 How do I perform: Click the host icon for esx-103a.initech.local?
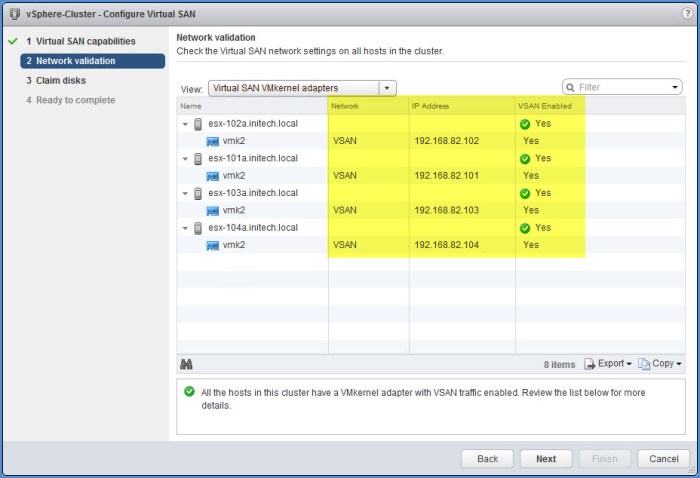[198, 194]
